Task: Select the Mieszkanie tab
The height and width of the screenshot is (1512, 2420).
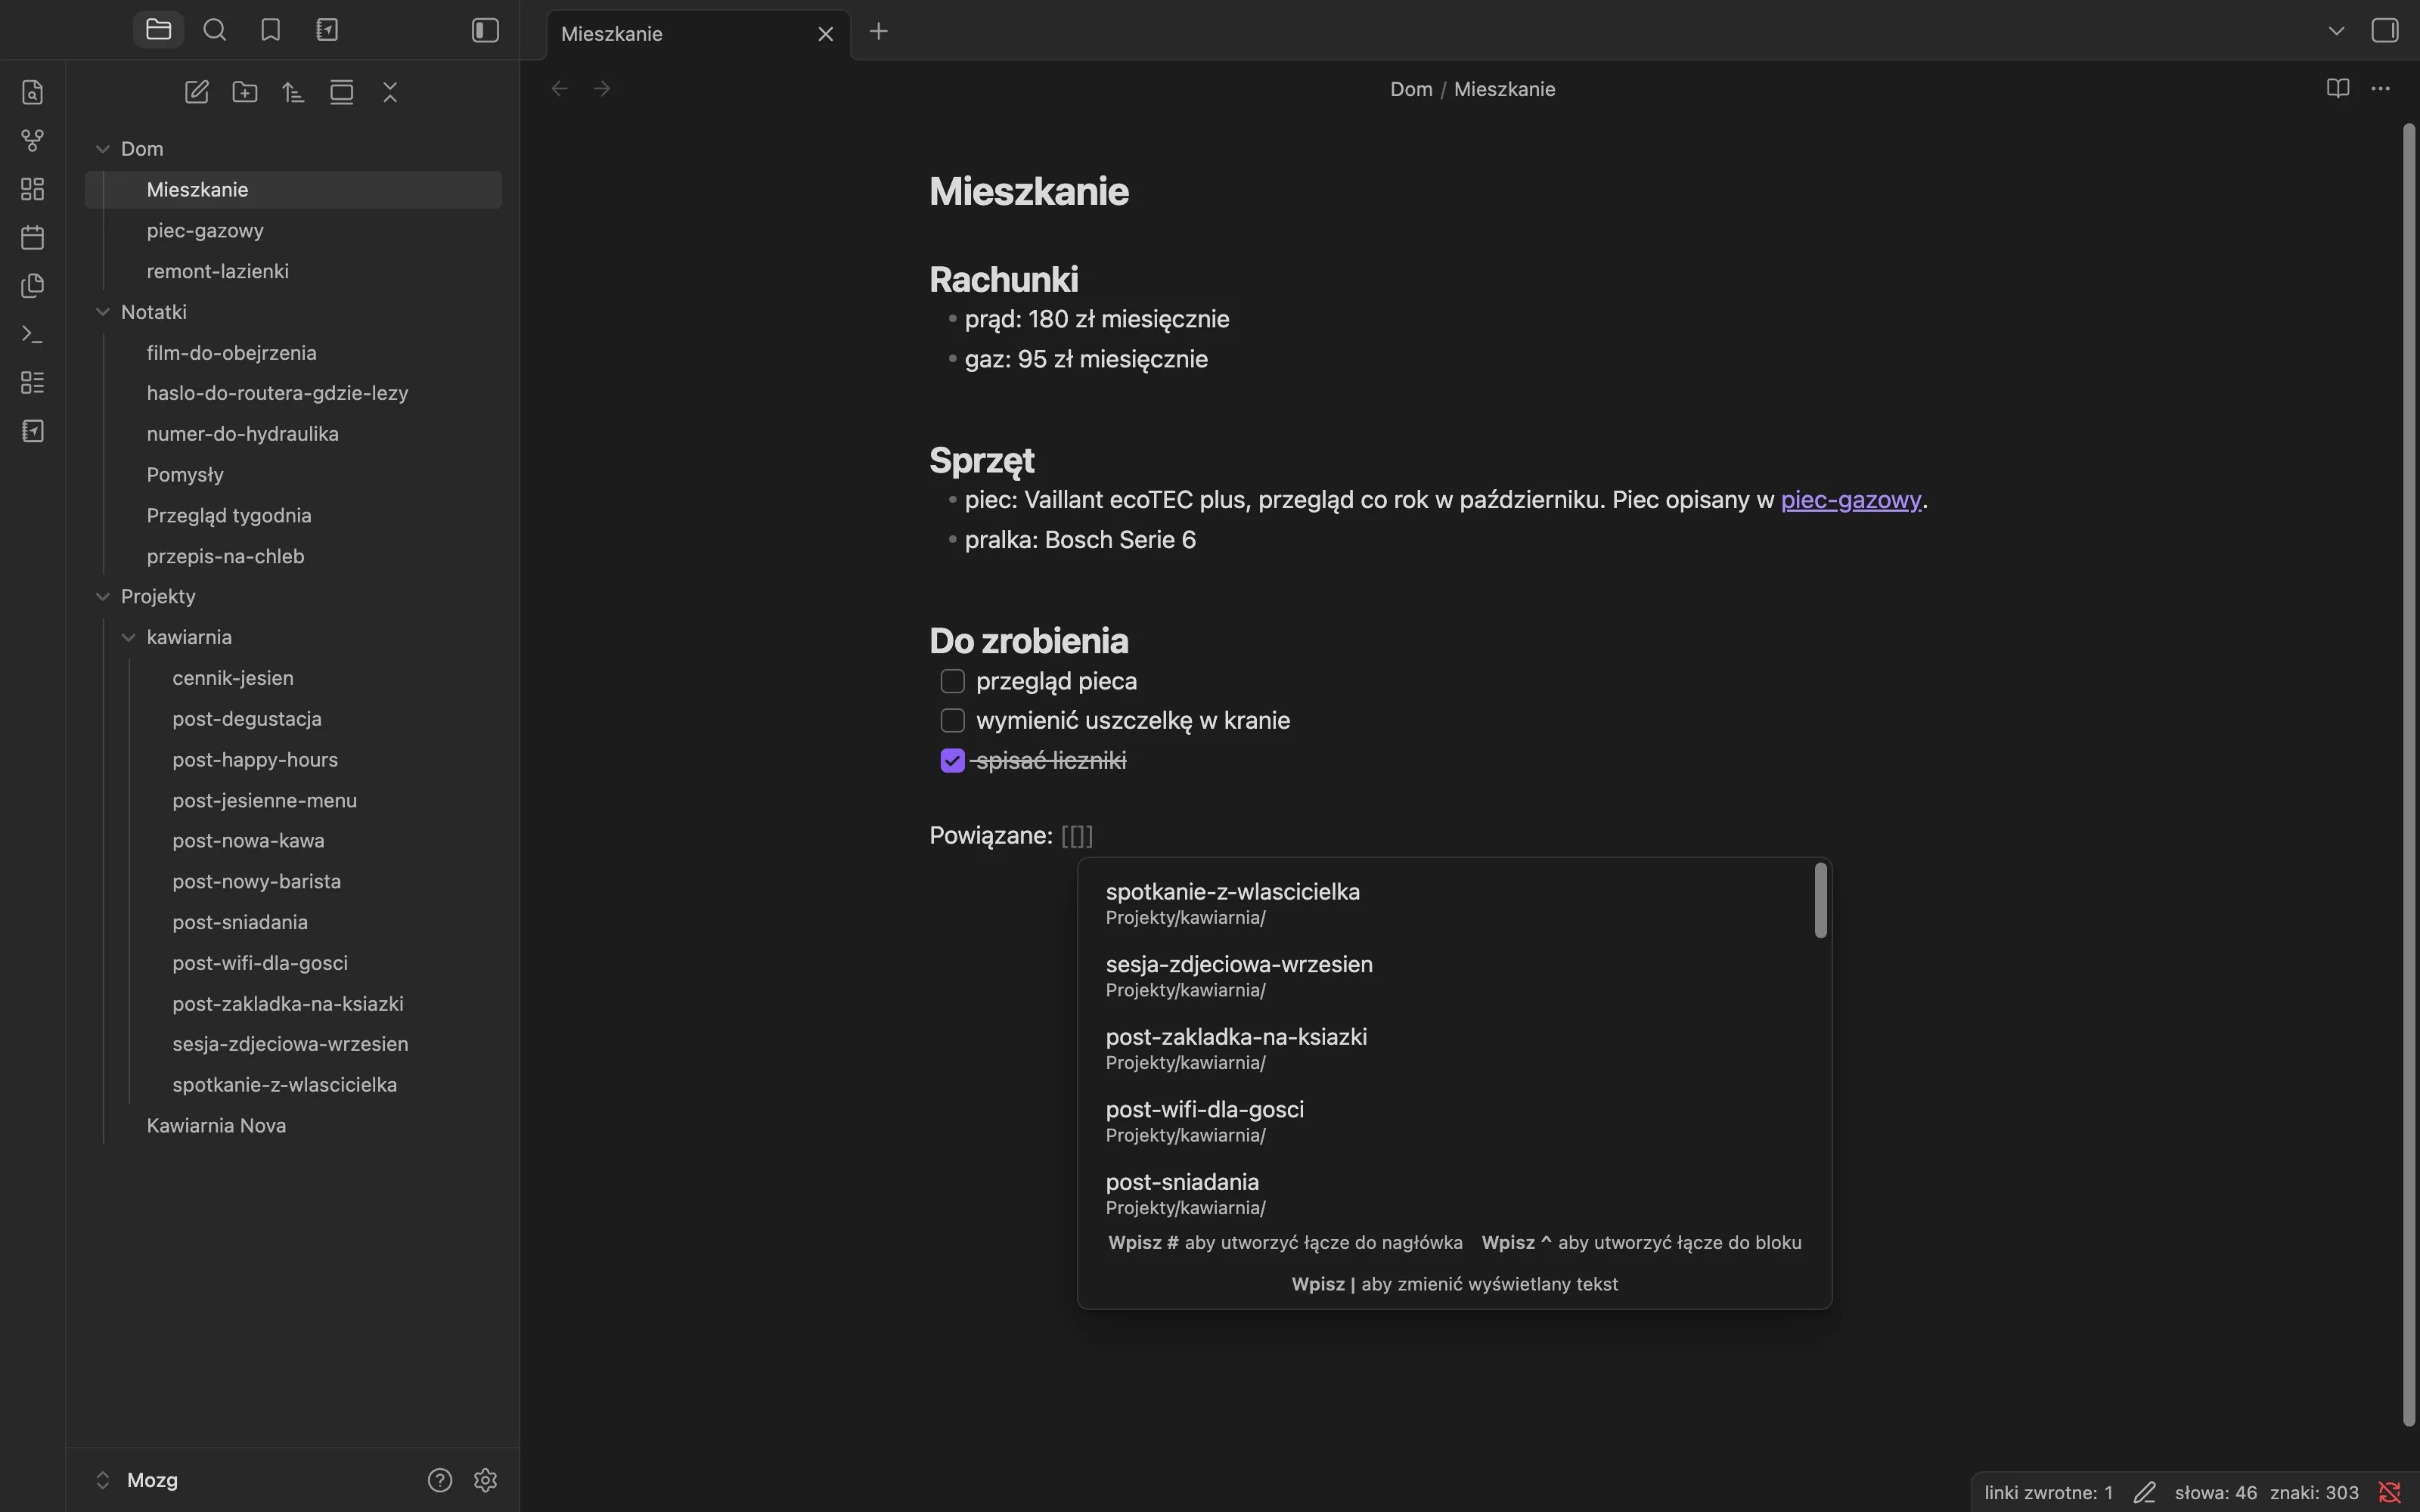Action: coord(698,34)
